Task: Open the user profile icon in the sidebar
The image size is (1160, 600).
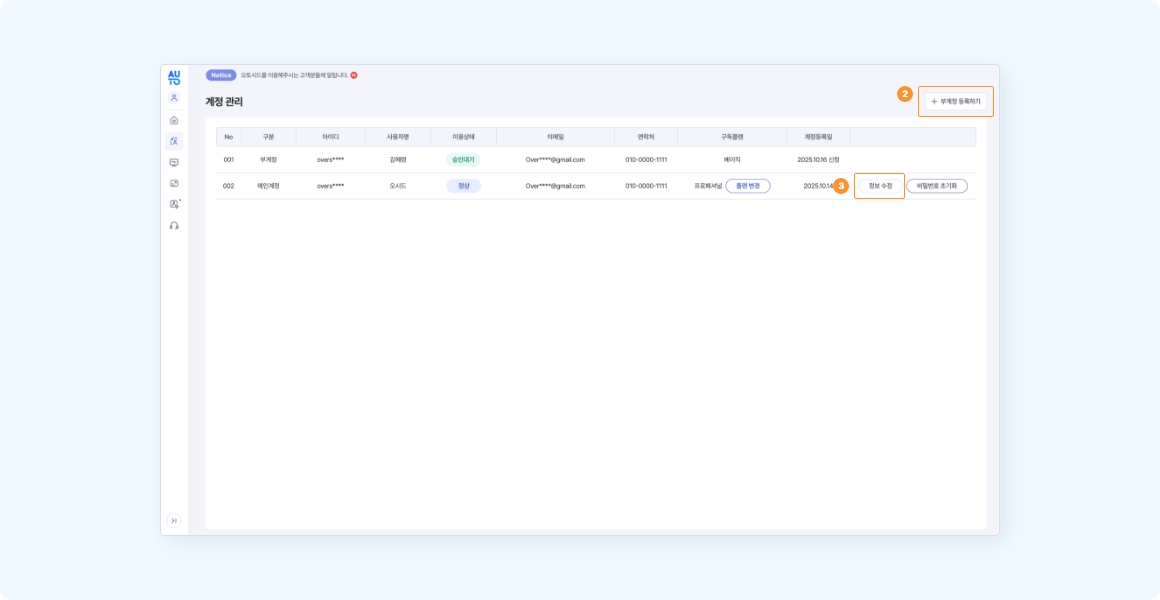Action: 174,98
